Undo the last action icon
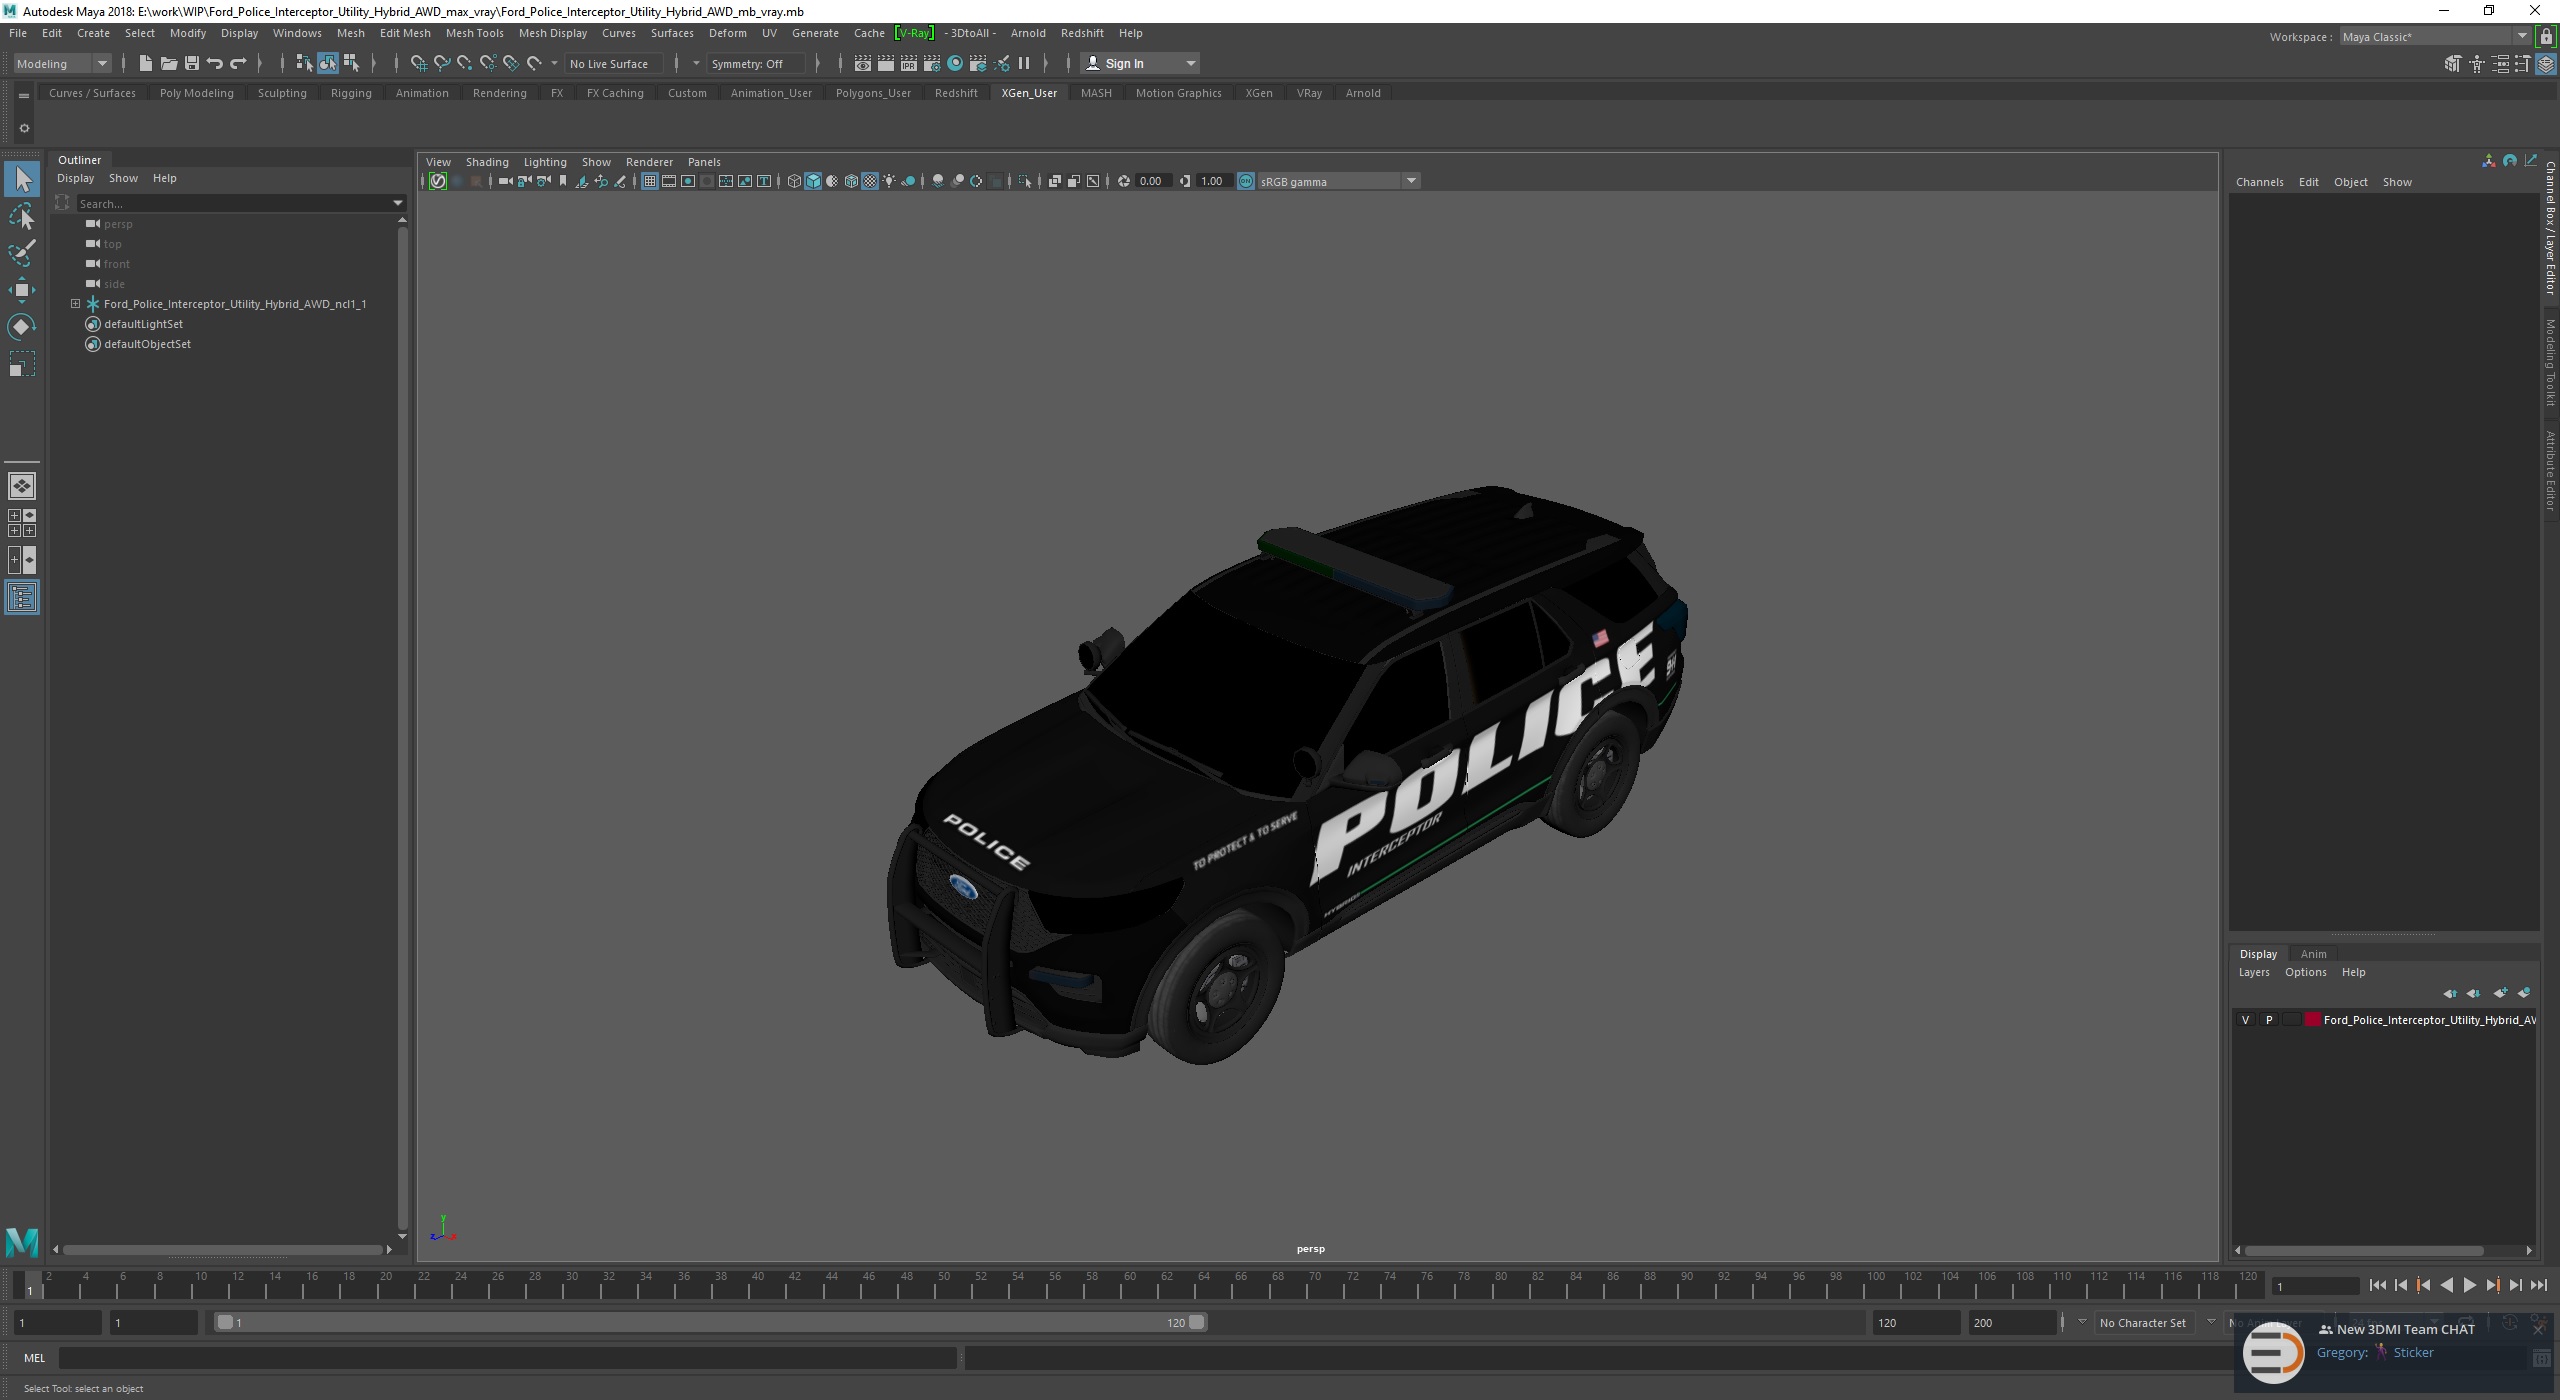Screen dimensions: 2560x1400 (x=214, y=63)
